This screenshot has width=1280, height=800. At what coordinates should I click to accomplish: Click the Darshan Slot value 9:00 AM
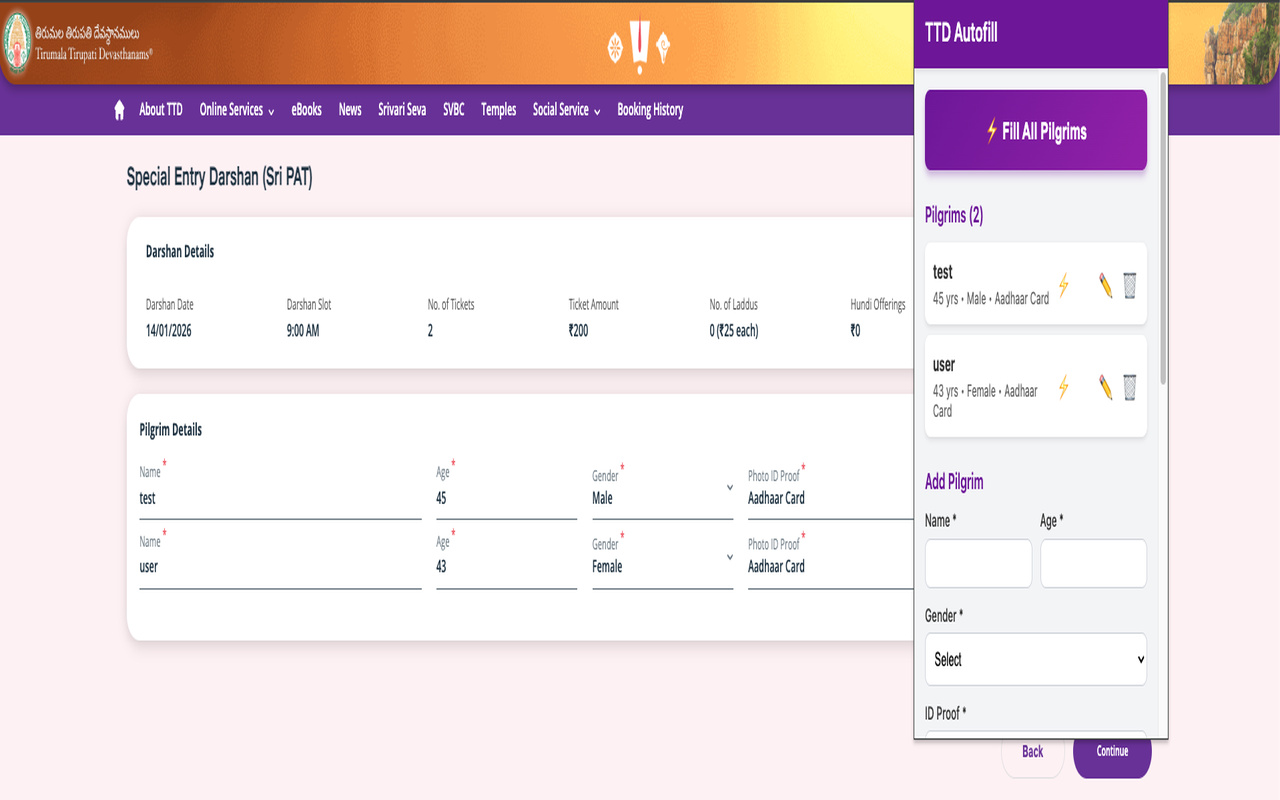click(x=303, y=330)
